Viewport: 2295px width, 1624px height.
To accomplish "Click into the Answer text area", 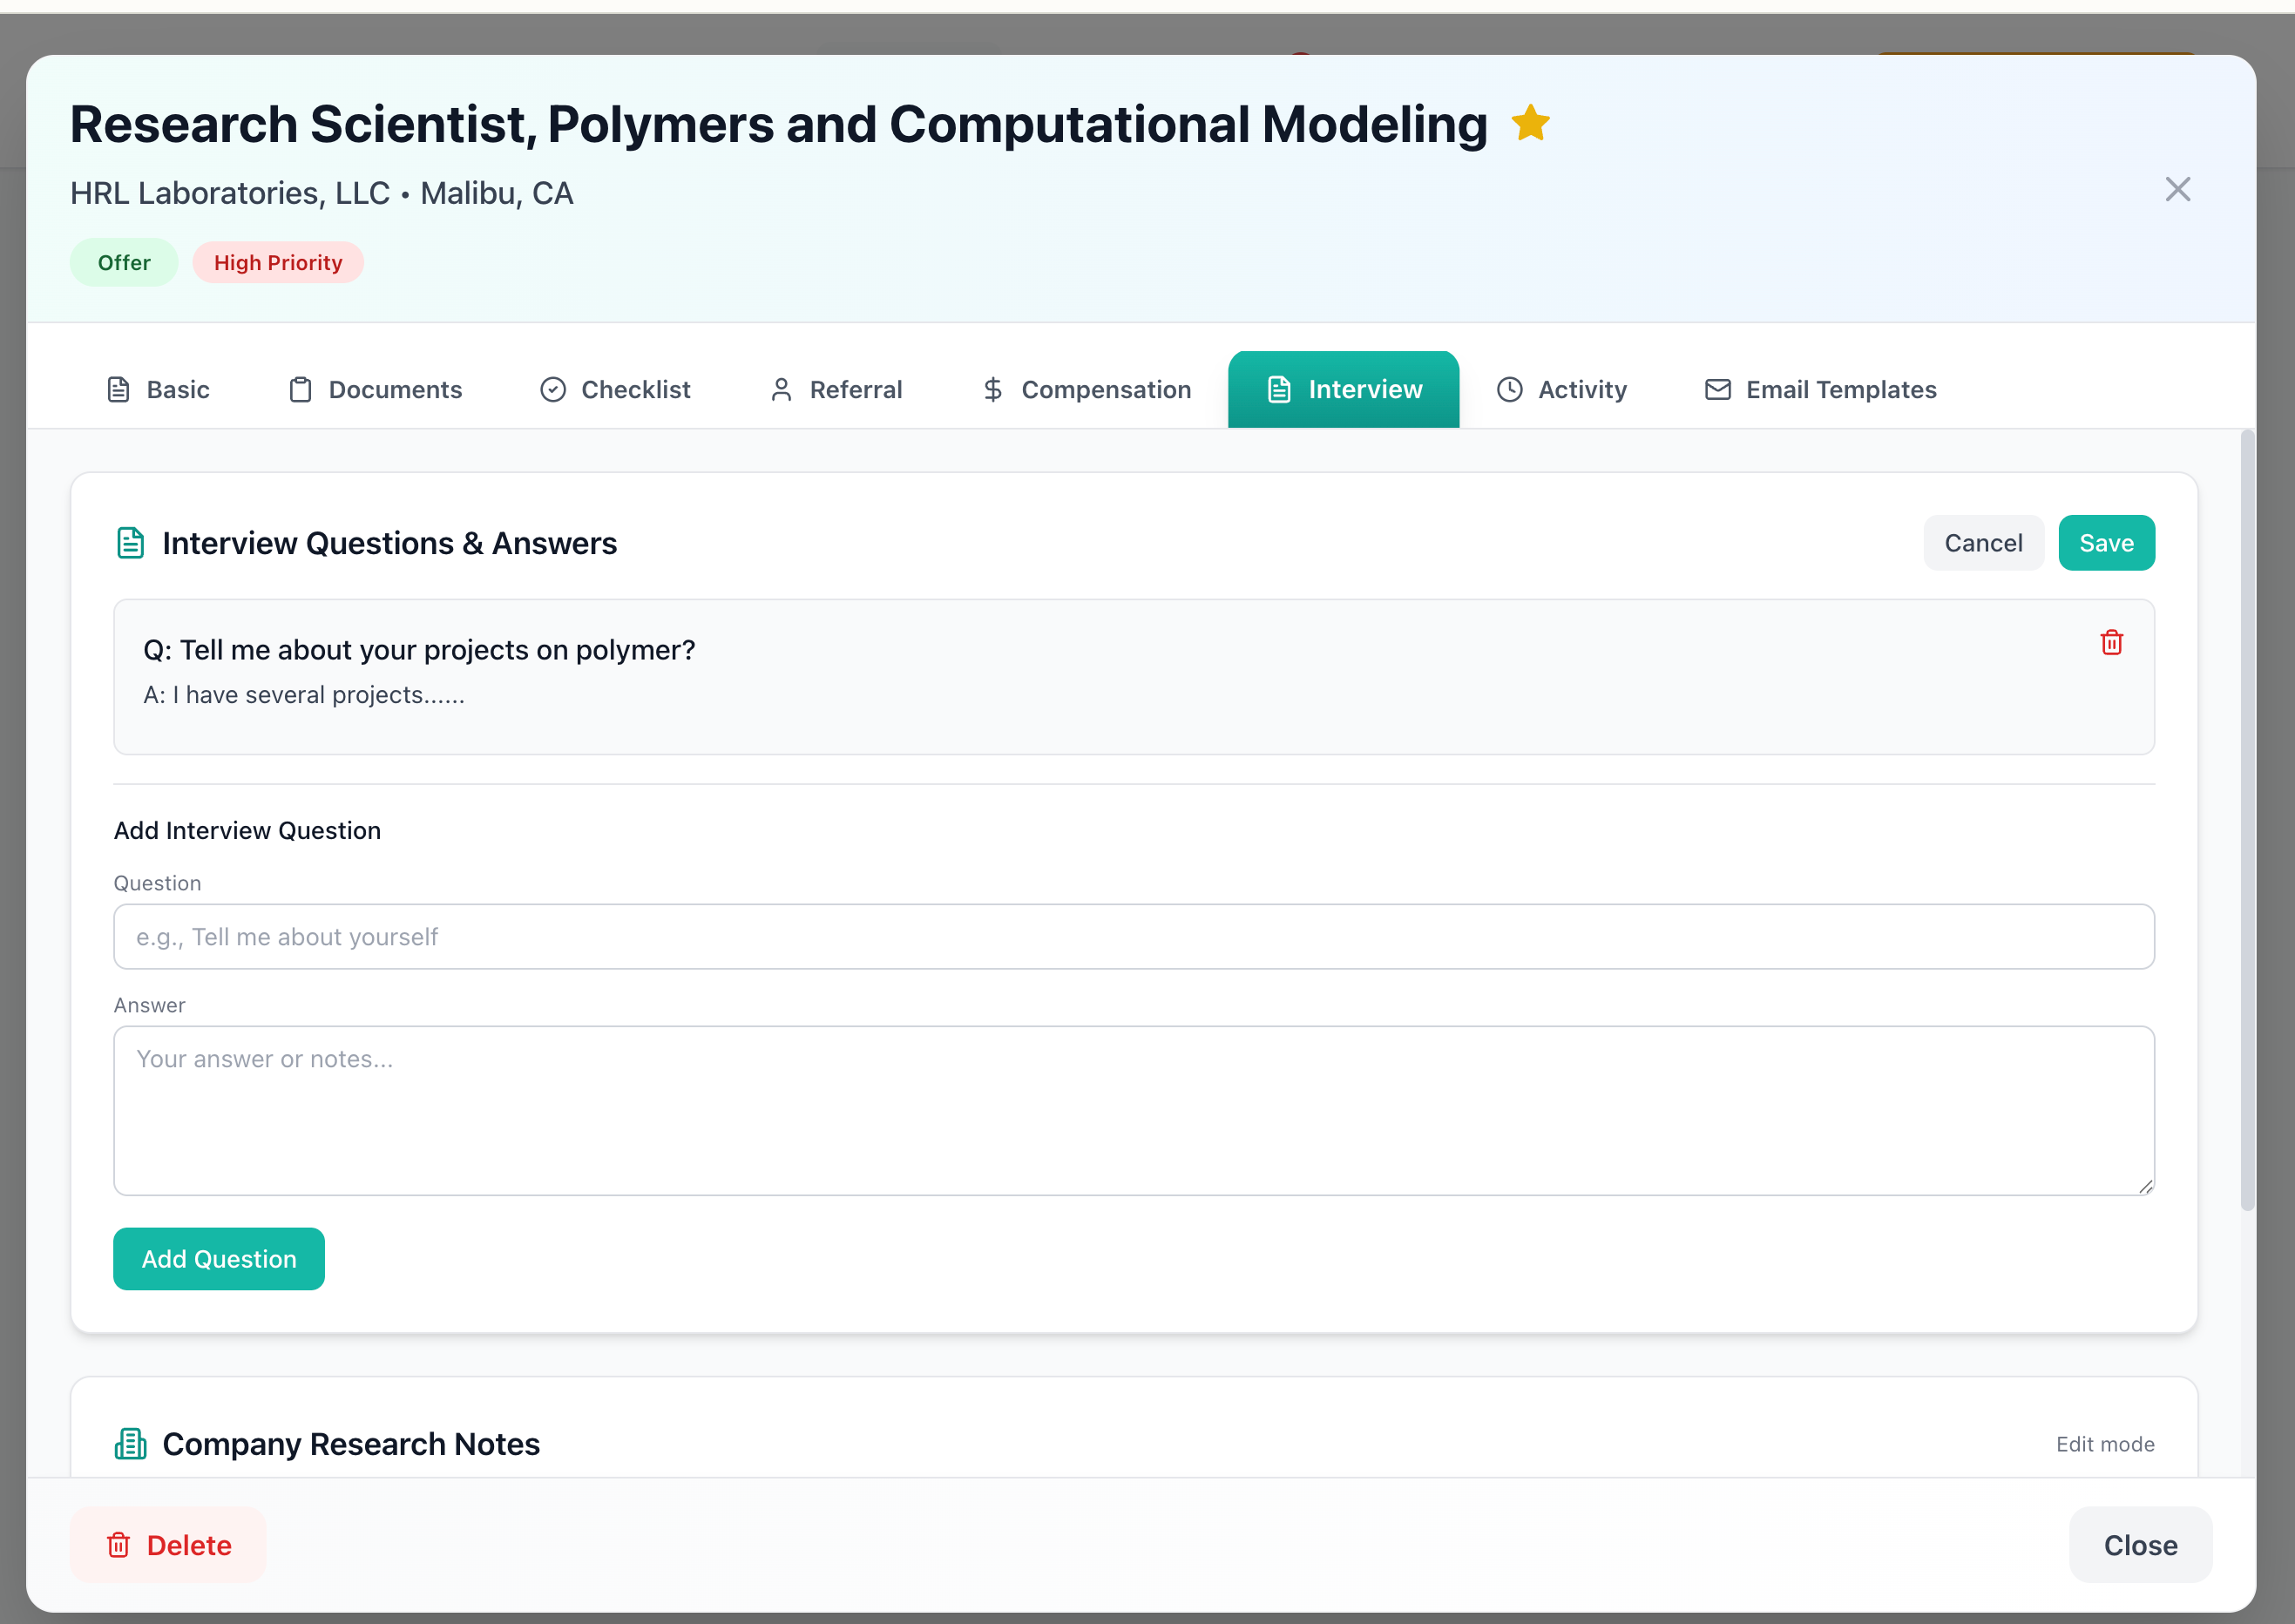I will tap(1133, 1110).
